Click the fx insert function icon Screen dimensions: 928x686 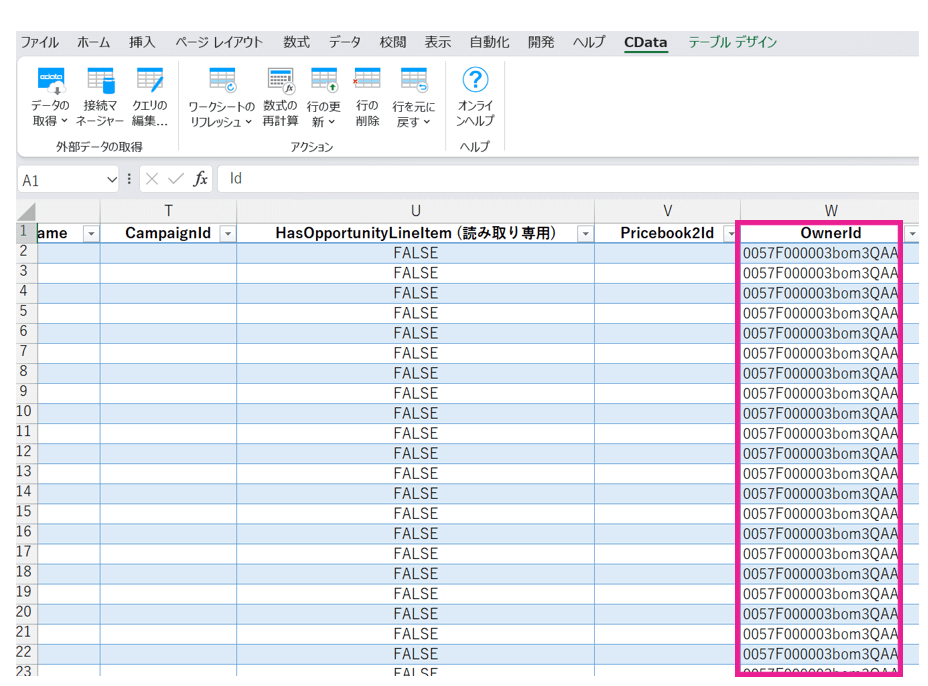(x=201, y=179)
